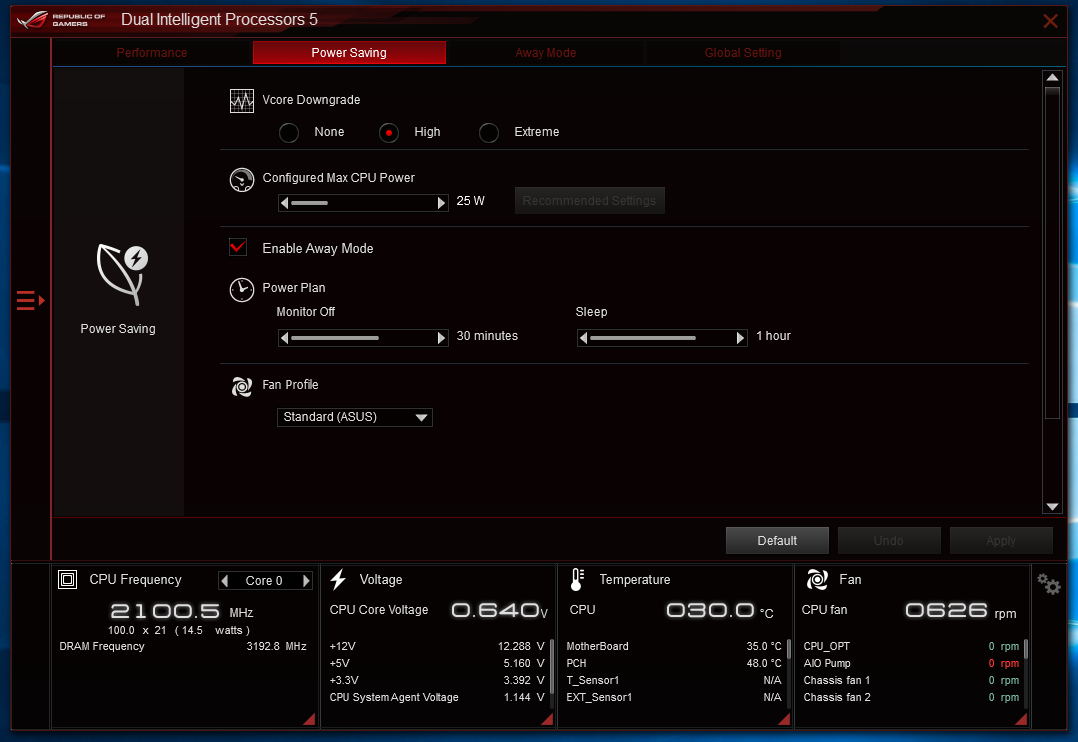Expand the Voltage panel corner triangle
Image resolution: width=1078 pixels, height=742 pixels.
pyautogui.click(x=547, y=719)
